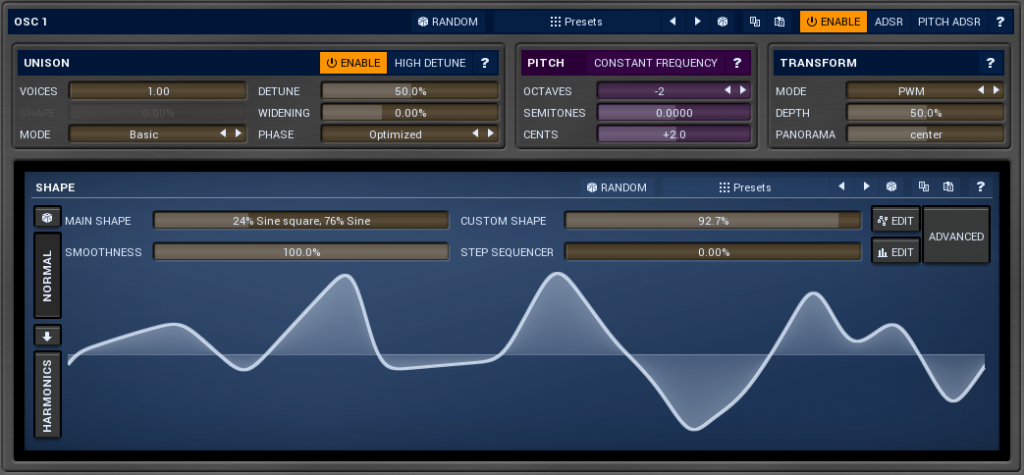Screen dimensions: 1024x475
Task: Open OSC 1 Presets menu
Action: point(576,22)
